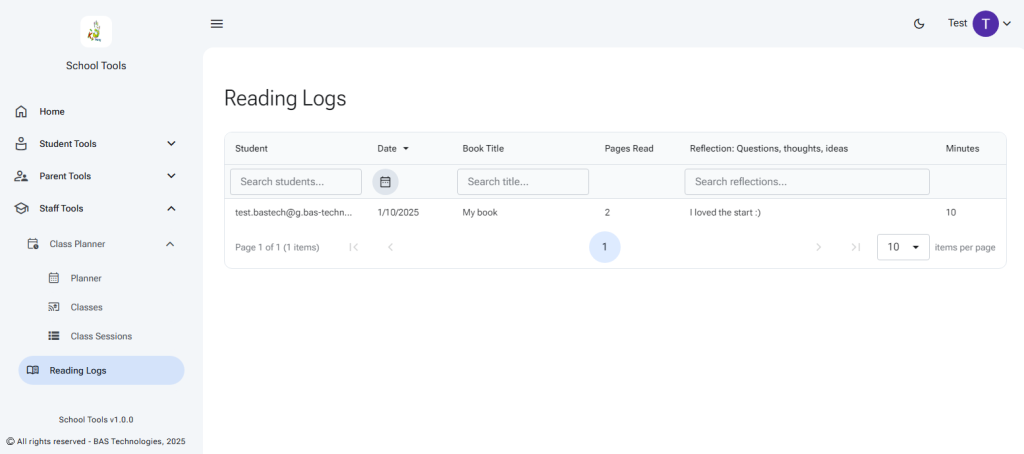Open the date filter calendar icon
Viewport: 1024px width, 454px height.
[385, 182]
